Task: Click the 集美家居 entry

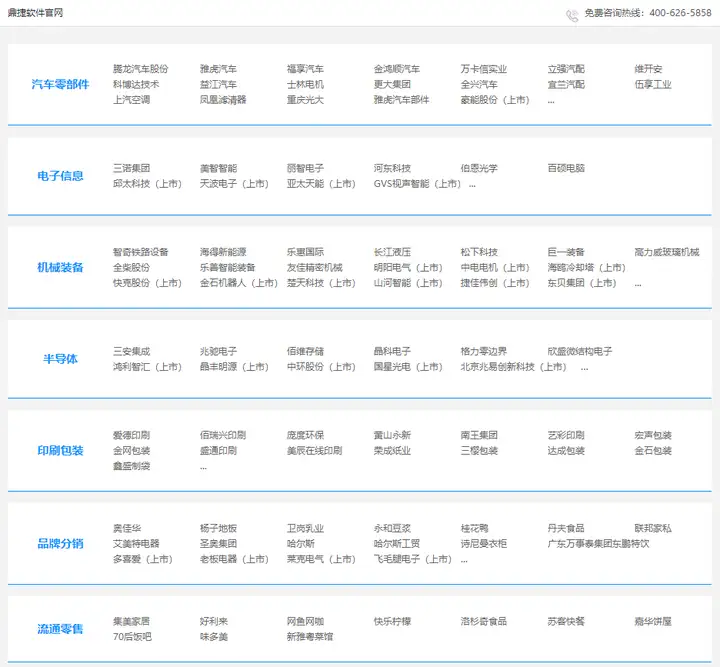Action: pyautogui.click(x=131, y=622)
